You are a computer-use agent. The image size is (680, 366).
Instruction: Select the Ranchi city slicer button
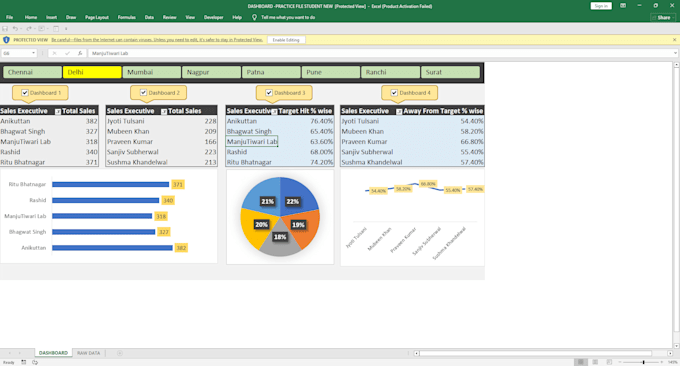(390, 72)
